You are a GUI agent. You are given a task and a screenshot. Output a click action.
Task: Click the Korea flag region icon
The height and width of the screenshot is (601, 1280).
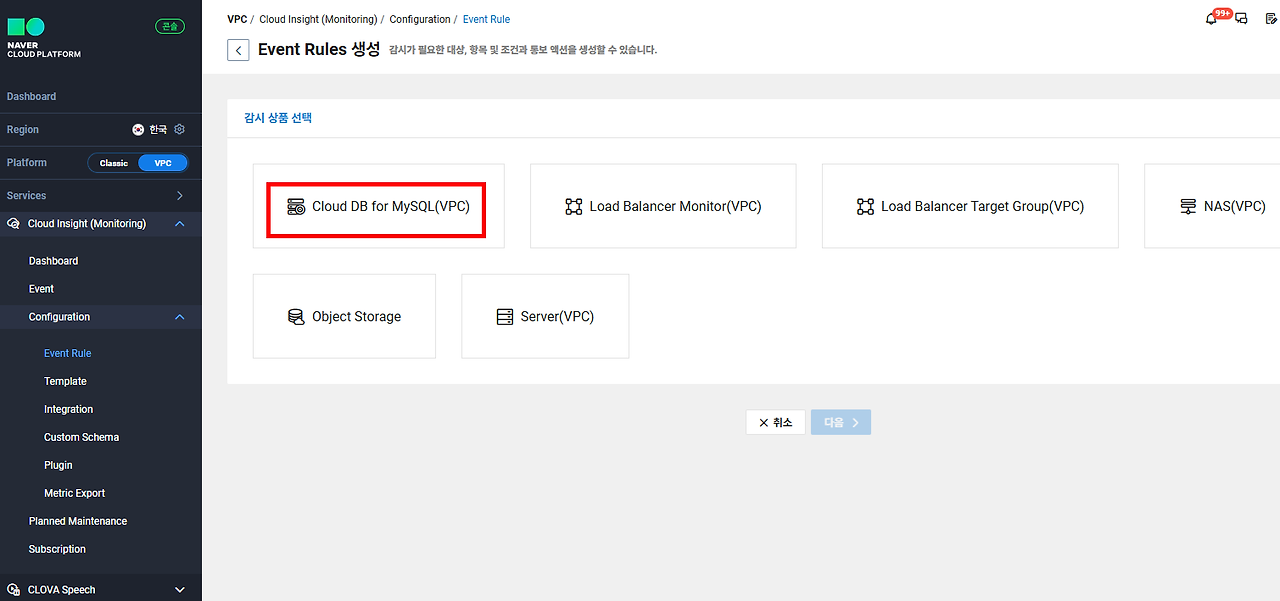[138, 130]
